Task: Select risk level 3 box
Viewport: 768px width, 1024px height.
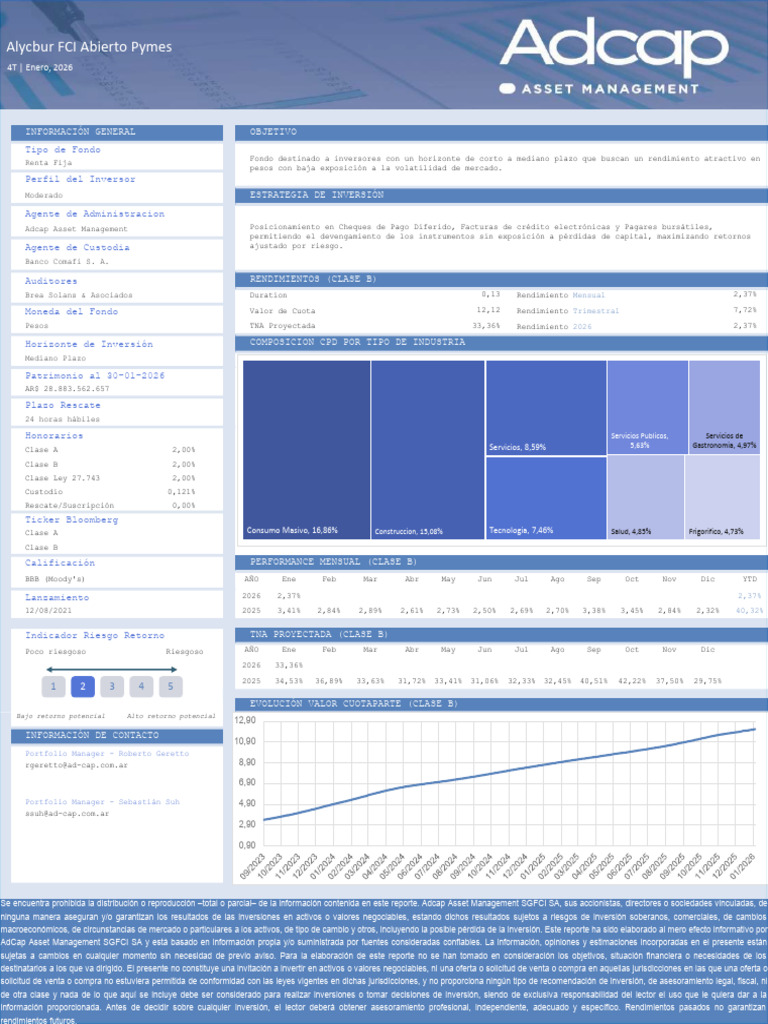Action: [112, 686]
